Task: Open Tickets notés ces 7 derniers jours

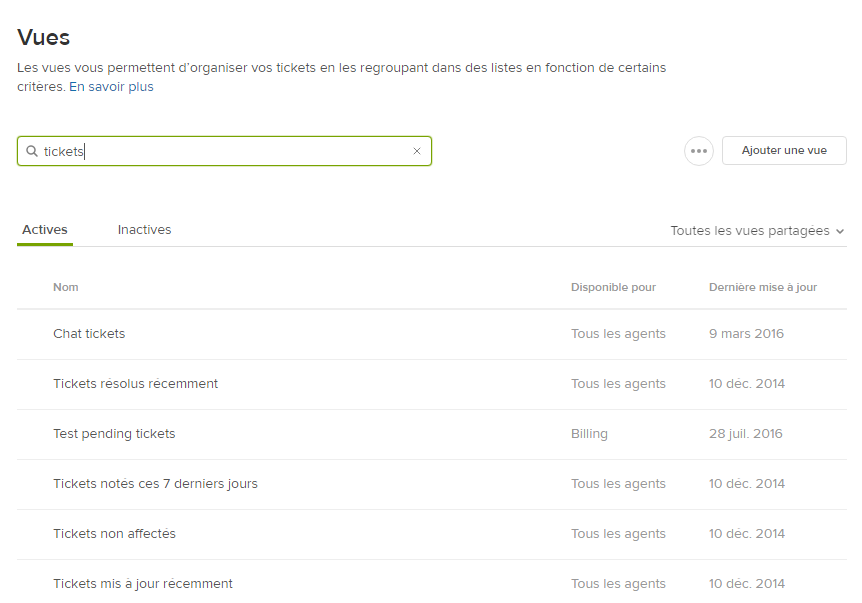Action: pyautogui.click(x=155, y=484)
